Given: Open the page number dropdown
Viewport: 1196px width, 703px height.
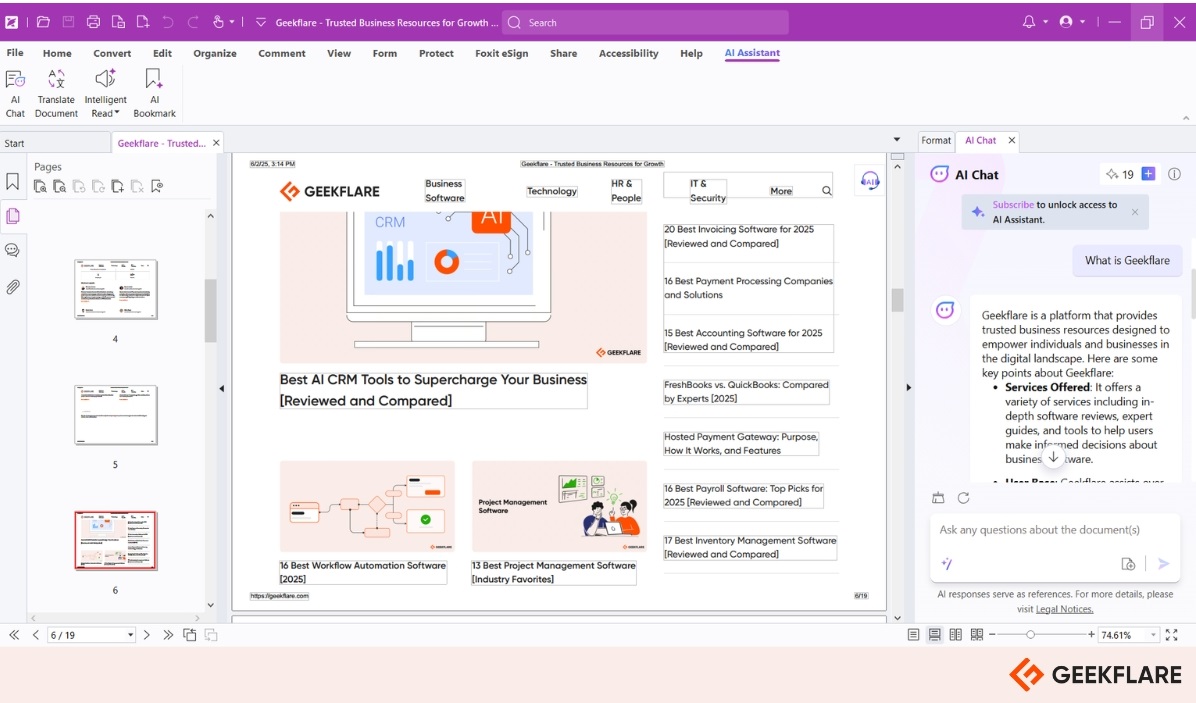Looking at the screenshot, I should click(x=130, y=634).
